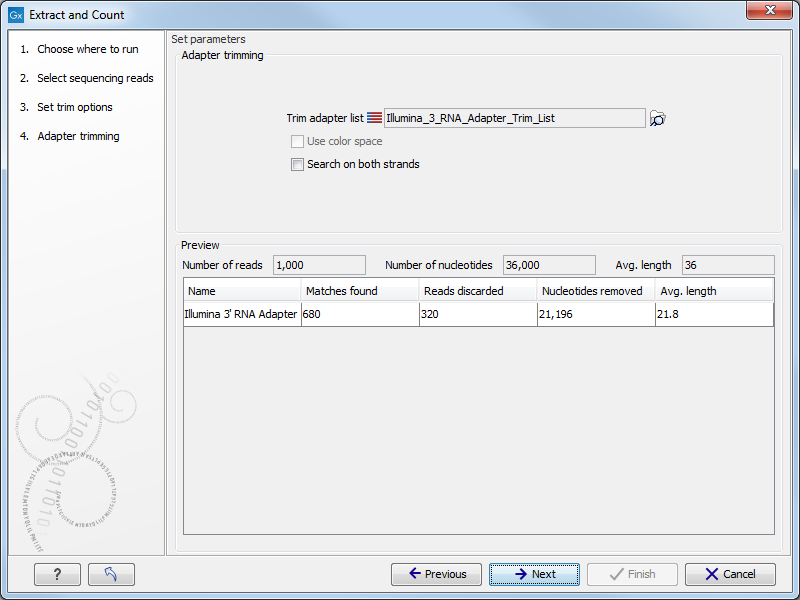Edit the Trim adapter list text field

click(x=514, y=117)
